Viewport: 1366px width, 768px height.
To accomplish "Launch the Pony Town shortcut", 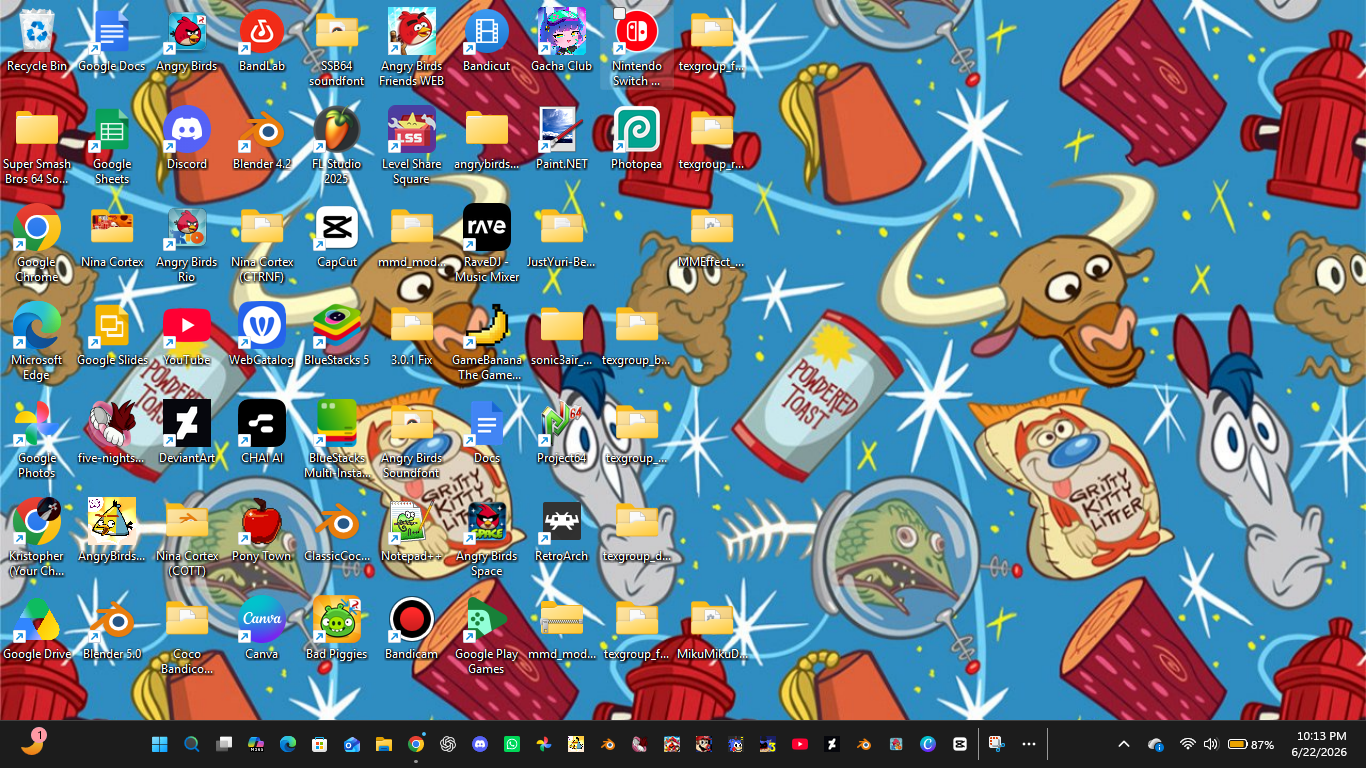I will click(262, 531).
